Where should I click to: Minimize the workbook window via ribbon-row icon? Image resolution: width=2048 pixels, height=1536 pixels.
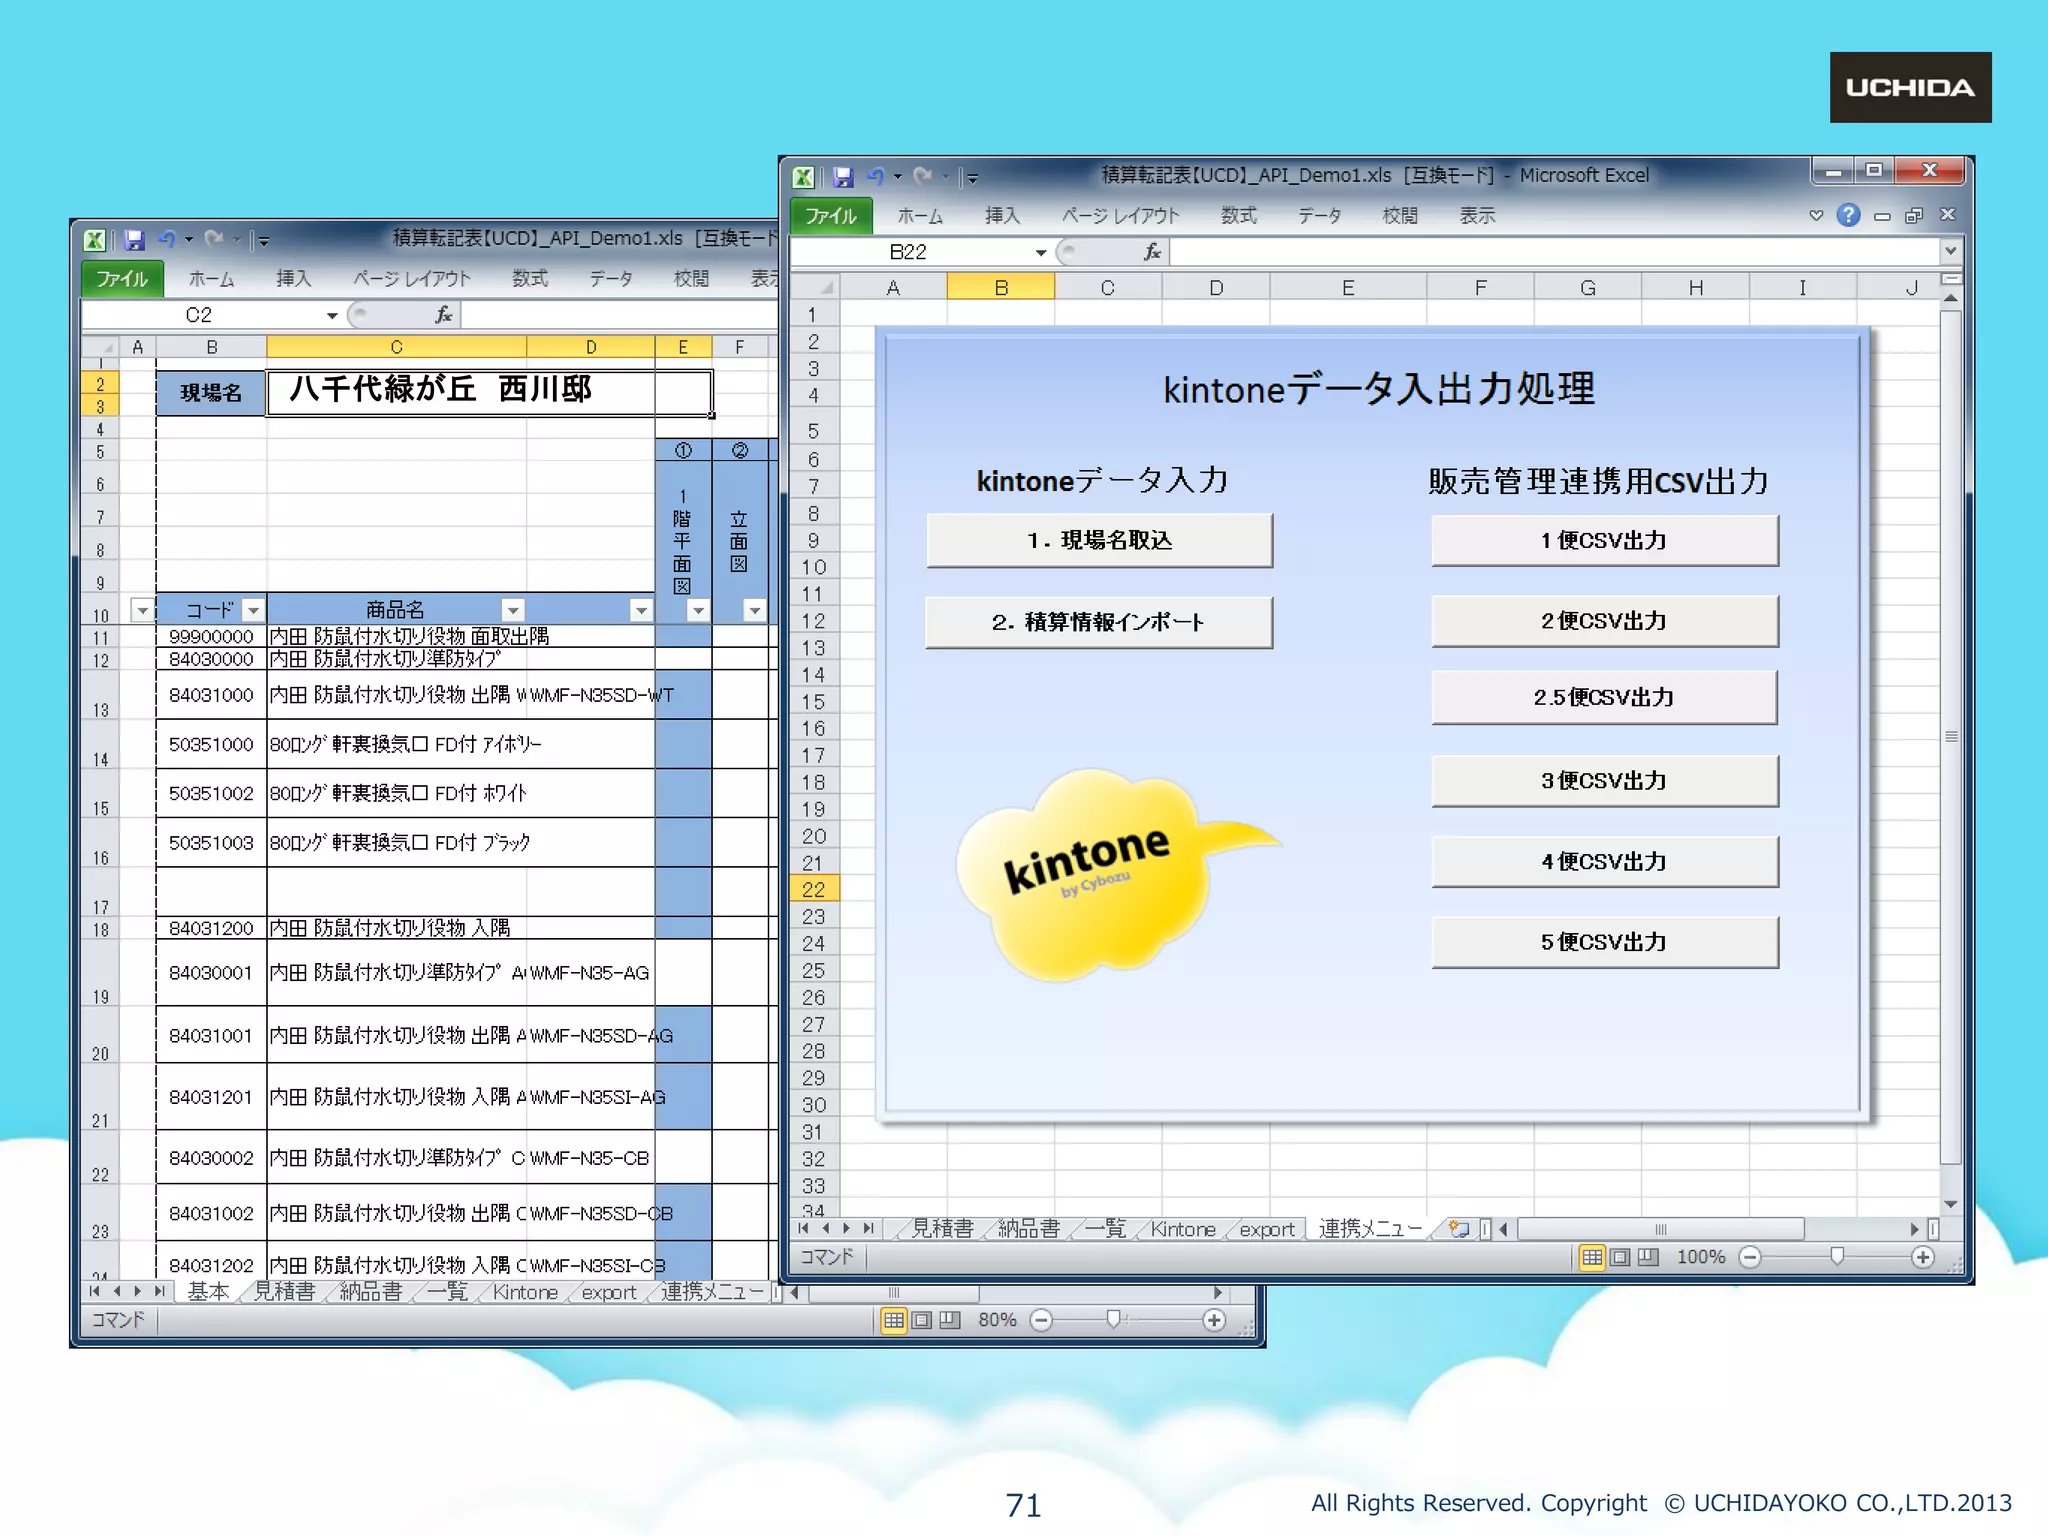pos(1882,216)
